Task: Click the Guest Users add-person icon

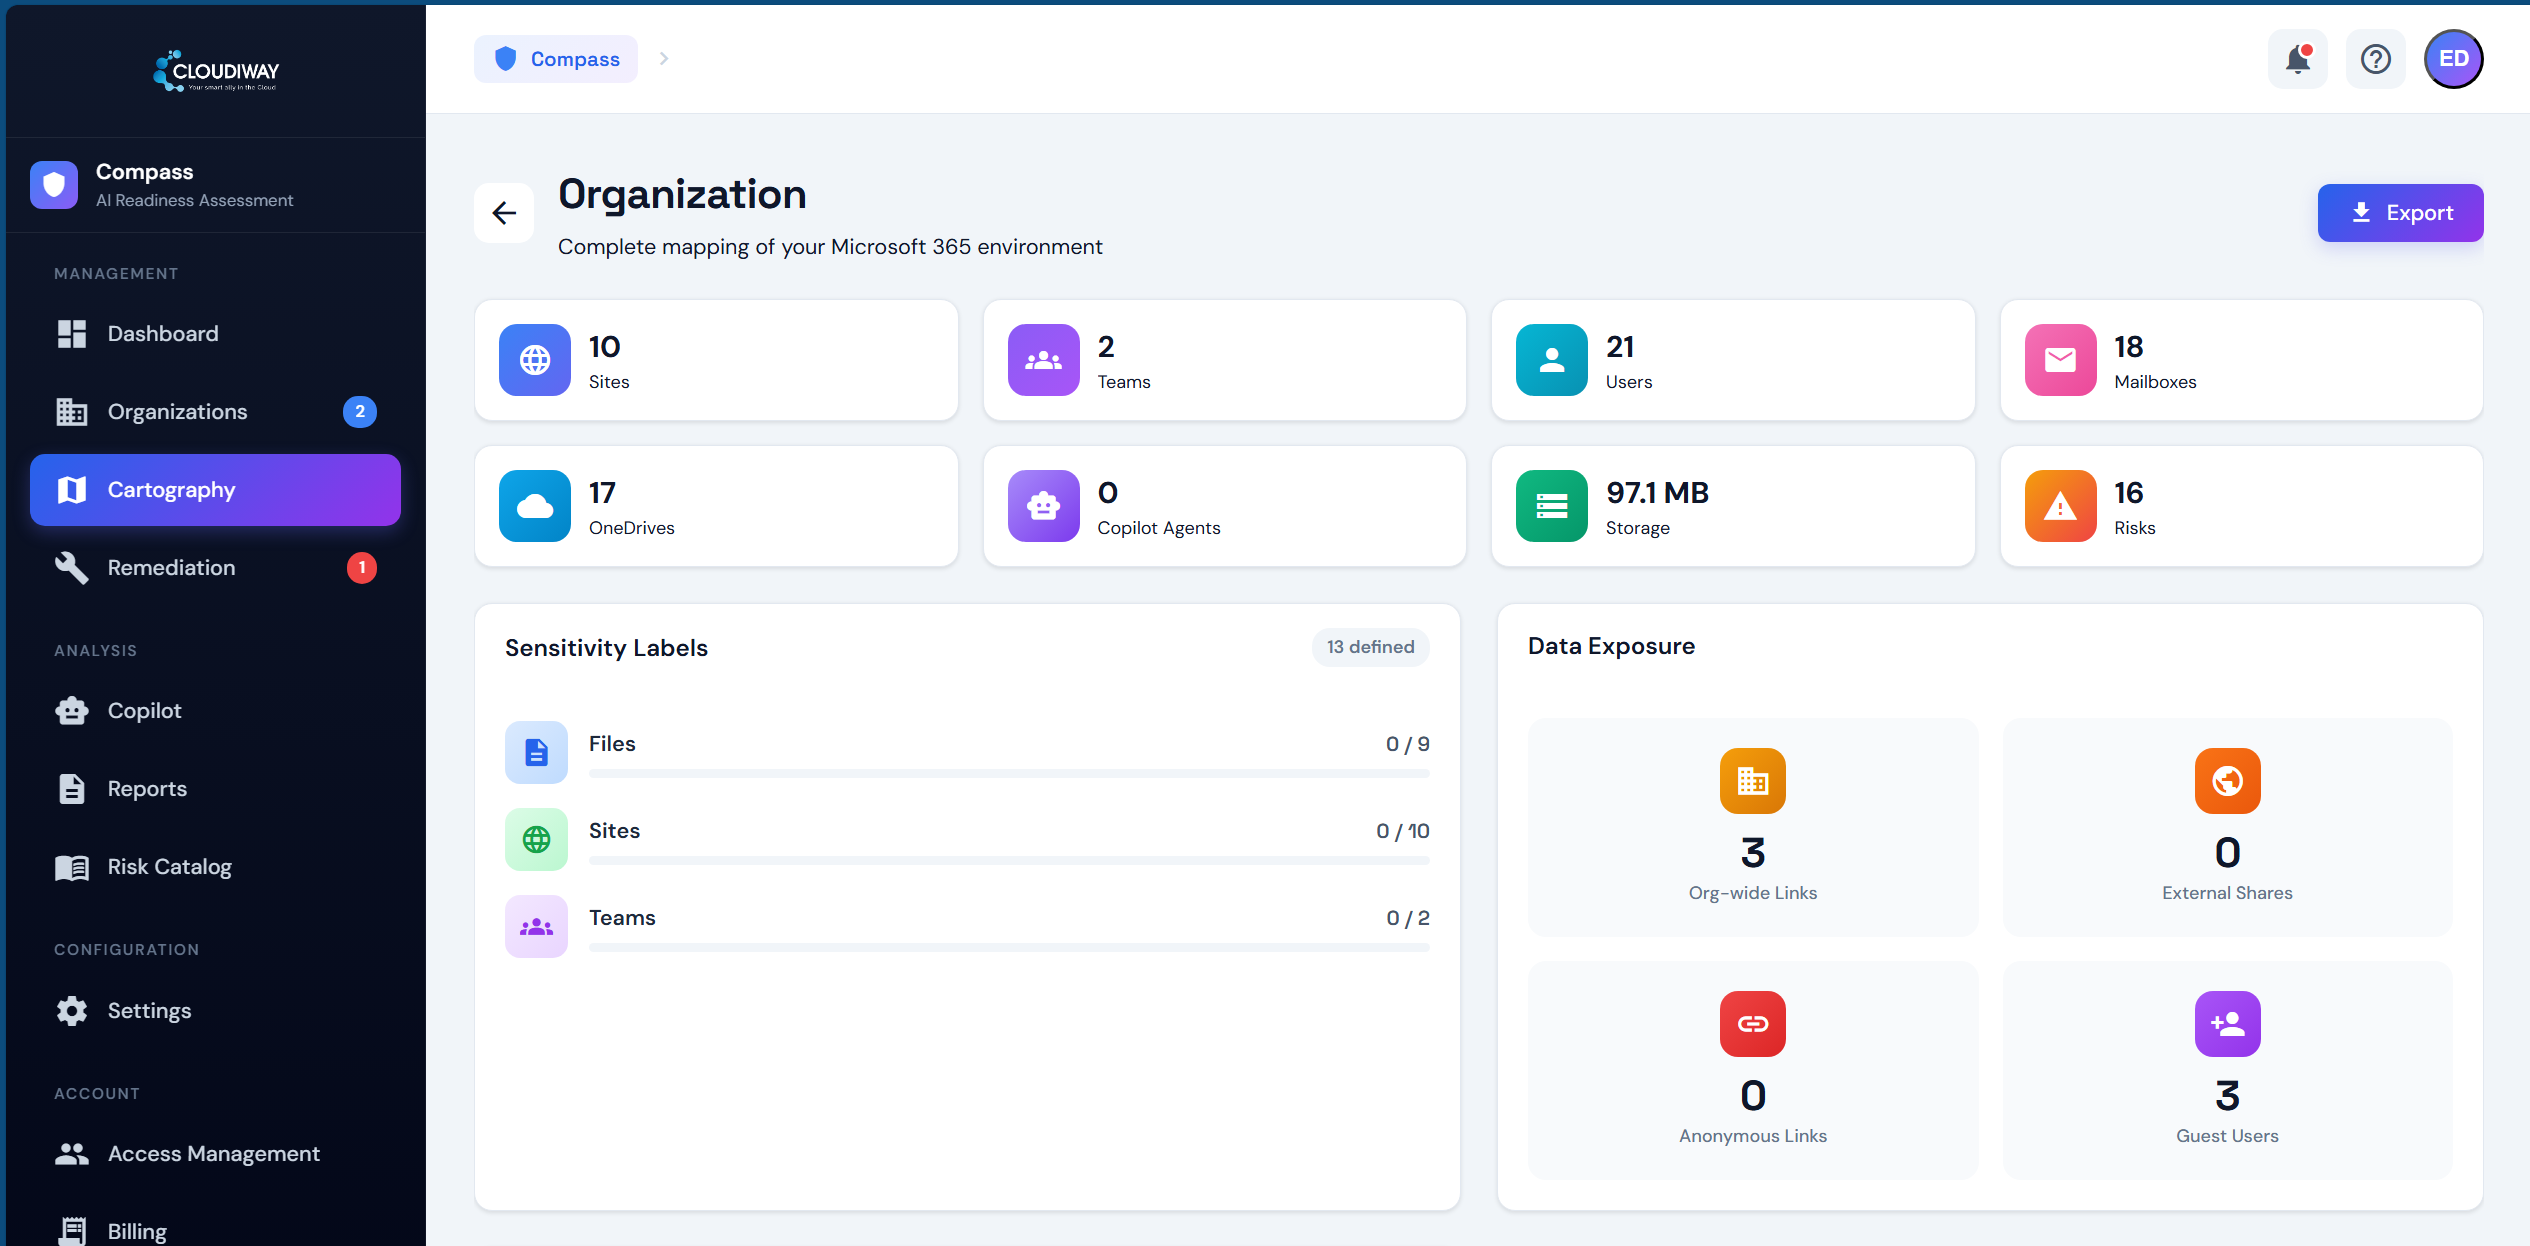Action: (2228, 1024)
